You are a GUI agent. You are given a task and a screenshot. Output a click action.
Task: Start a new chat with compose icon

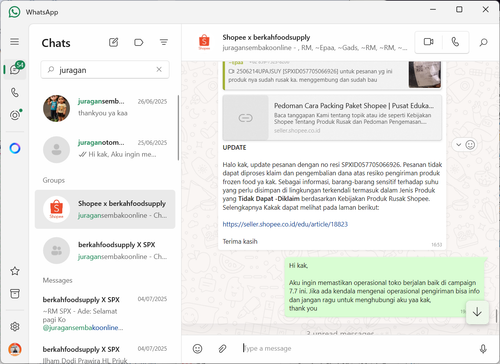(113, 42)
